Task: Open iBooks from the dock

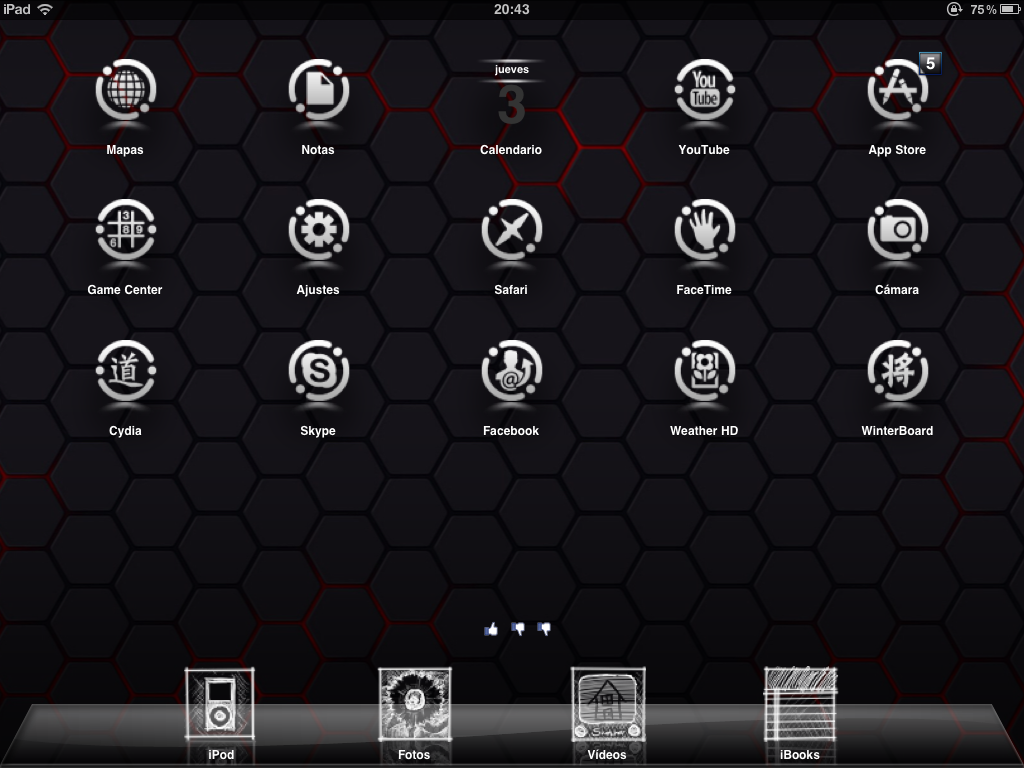Action: click(800, 704)
